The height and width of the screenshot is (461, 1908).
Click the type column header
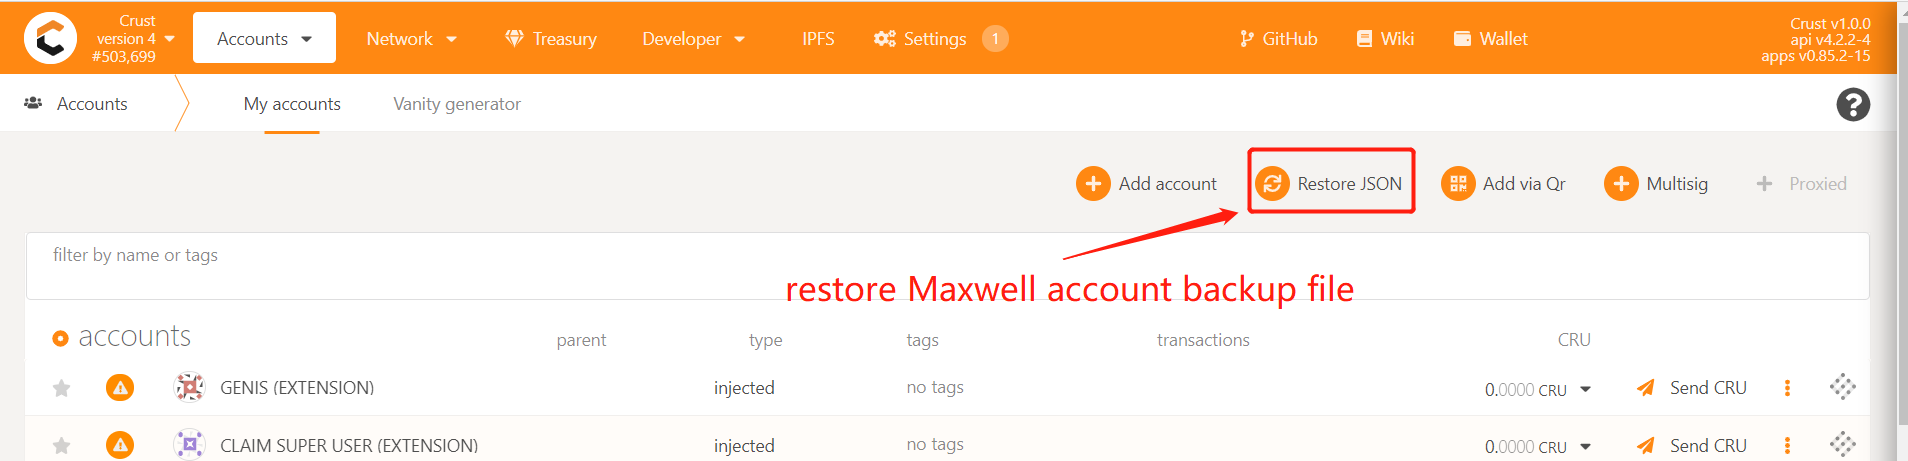pyautogui.click(x=765, y=340)
